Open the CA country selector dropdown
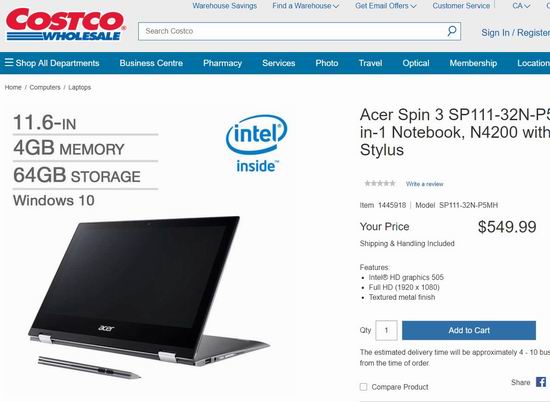Image resolution: width=550 pixels, height=402 pixels. point(521,6)
